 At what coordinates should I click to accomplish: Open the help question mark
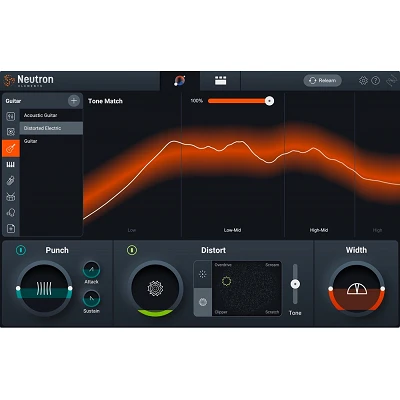coord(376,81)
